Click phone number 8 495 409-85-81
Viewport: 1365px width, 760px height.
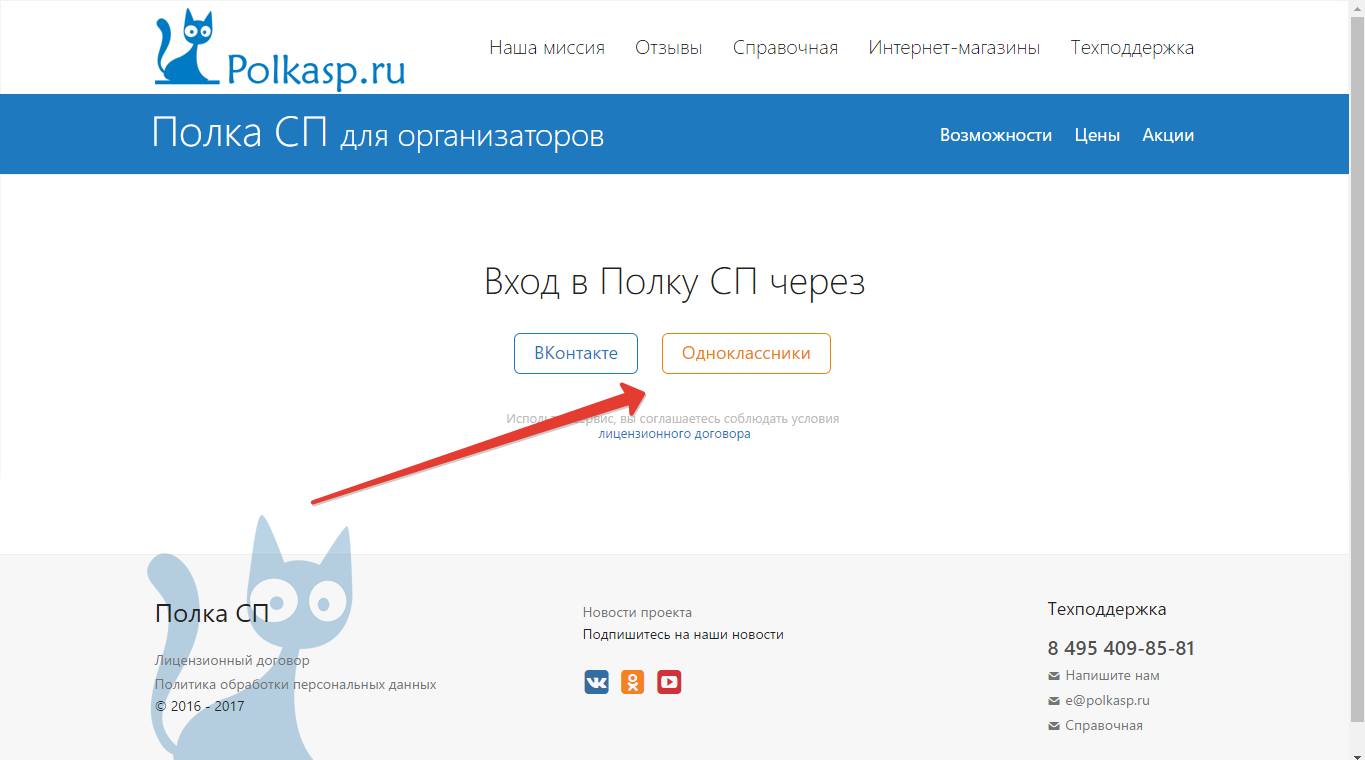click(x=1121, y=648)
